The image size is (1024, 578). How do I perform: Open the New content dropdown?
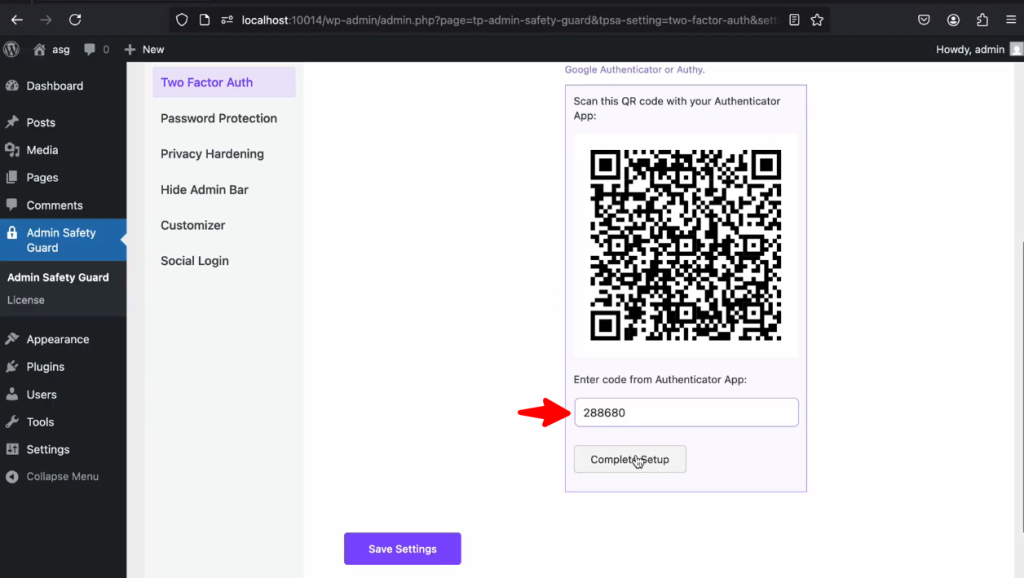pyautogui.click(x=144, y=49)
